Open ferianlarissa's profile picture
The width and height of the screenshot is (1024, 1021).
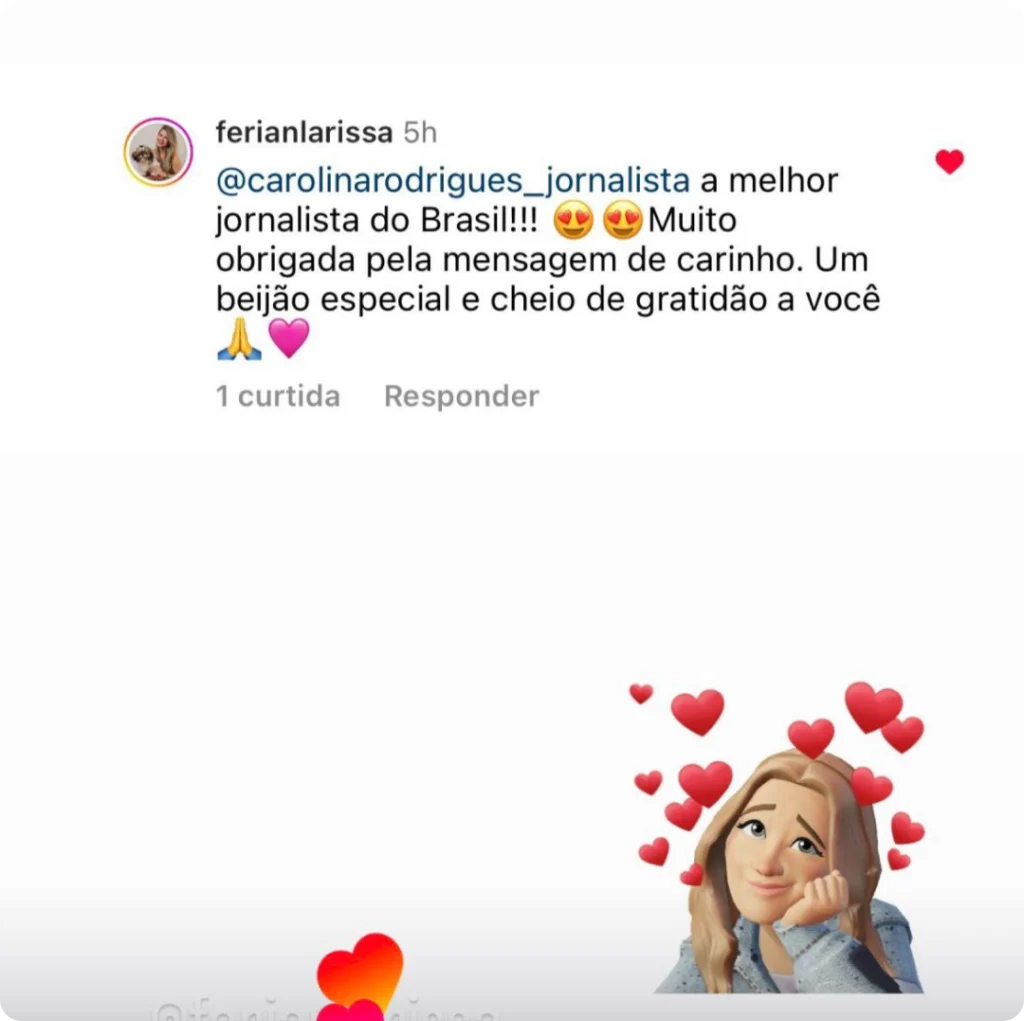click(x=158, y=152)
